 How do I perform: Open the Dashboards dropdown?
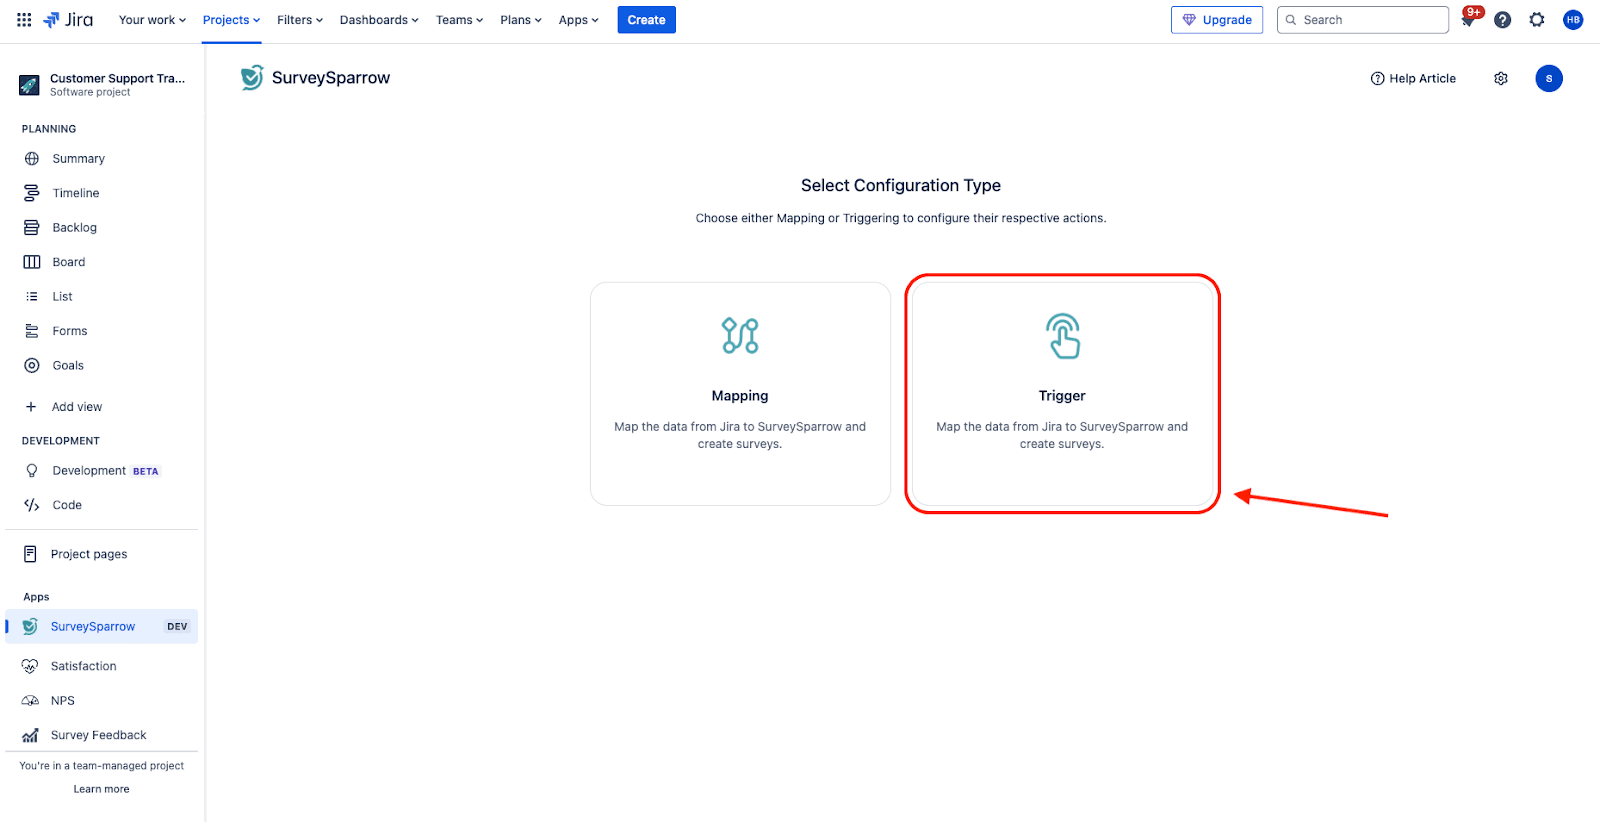379,20
